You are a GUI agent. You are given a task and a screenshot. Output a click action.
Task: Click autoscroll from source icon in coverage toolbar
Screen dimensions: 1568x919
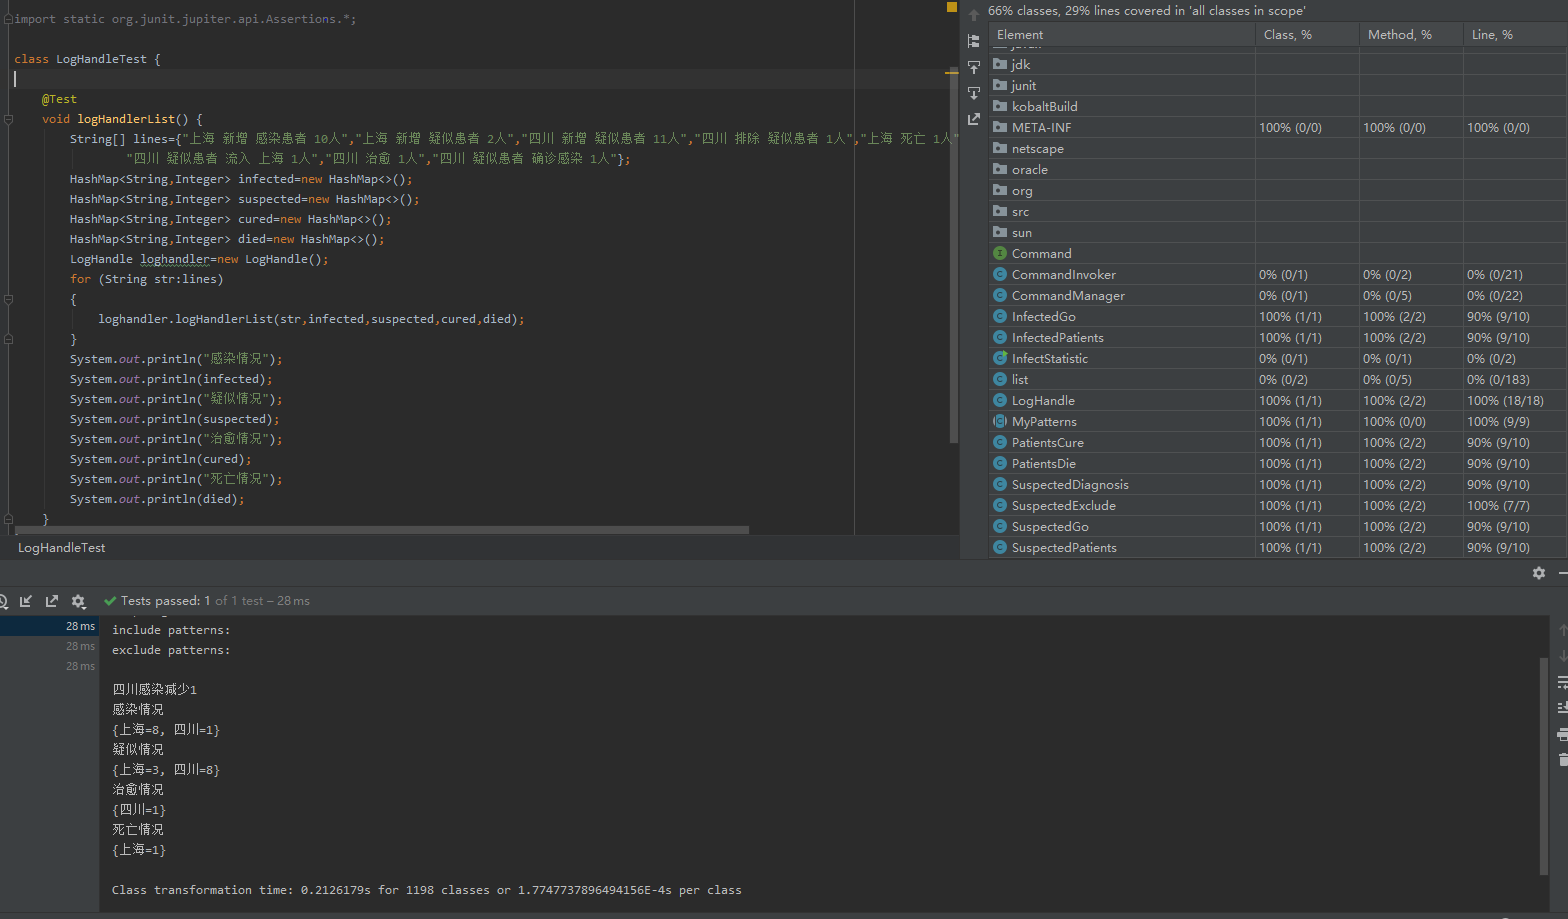click(974, 93)
